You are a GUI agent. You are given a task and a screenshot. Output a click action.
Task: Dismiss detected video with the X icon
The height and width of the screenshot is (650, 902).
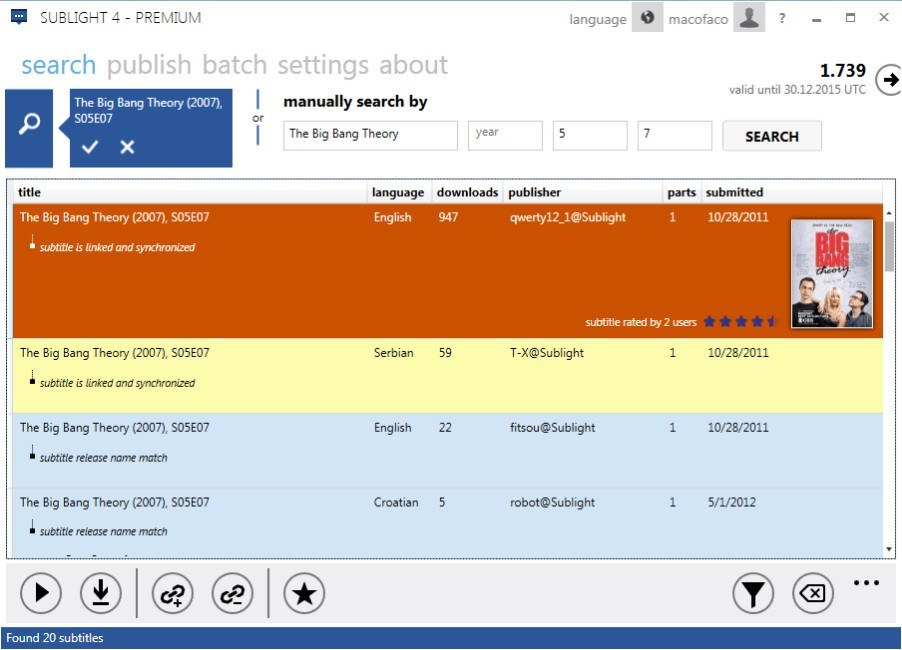[x=127, y=147]
